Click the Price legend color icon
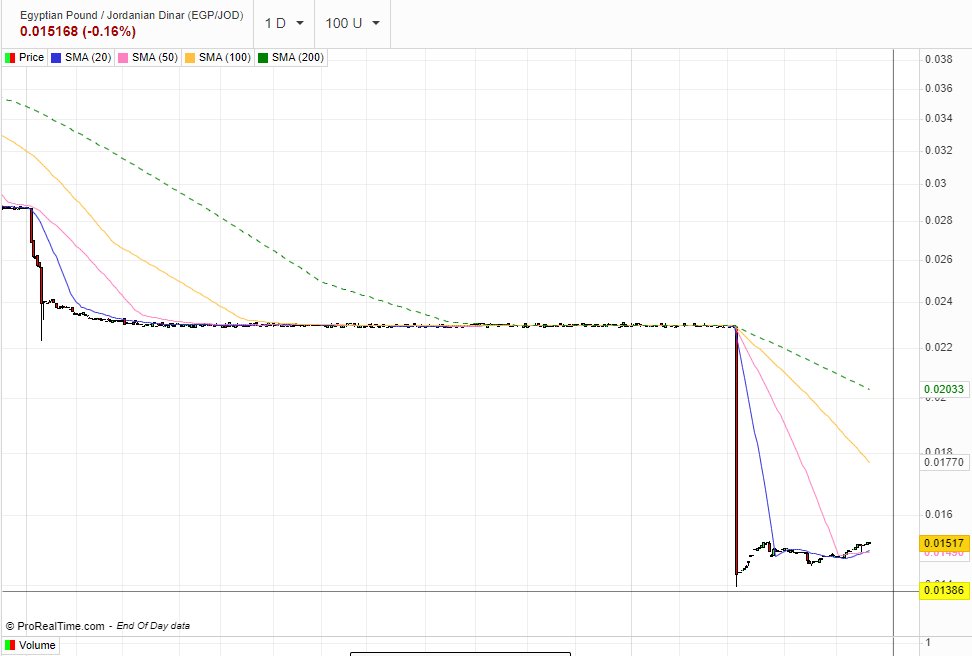Image resolution: width=972 pixels, height=656 pixels. click(x=10, y=58)
